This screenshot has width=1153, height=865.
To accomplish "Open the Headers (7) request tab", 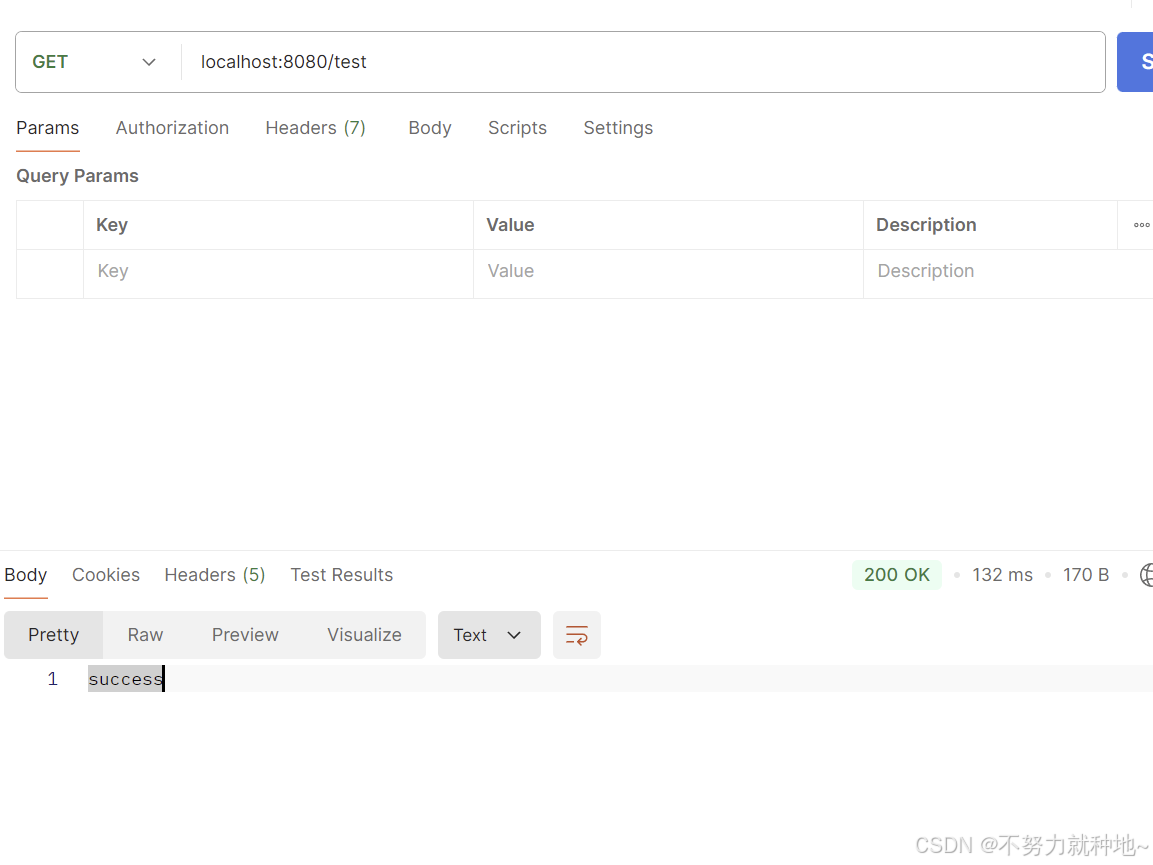I will [x=315, y=128].
